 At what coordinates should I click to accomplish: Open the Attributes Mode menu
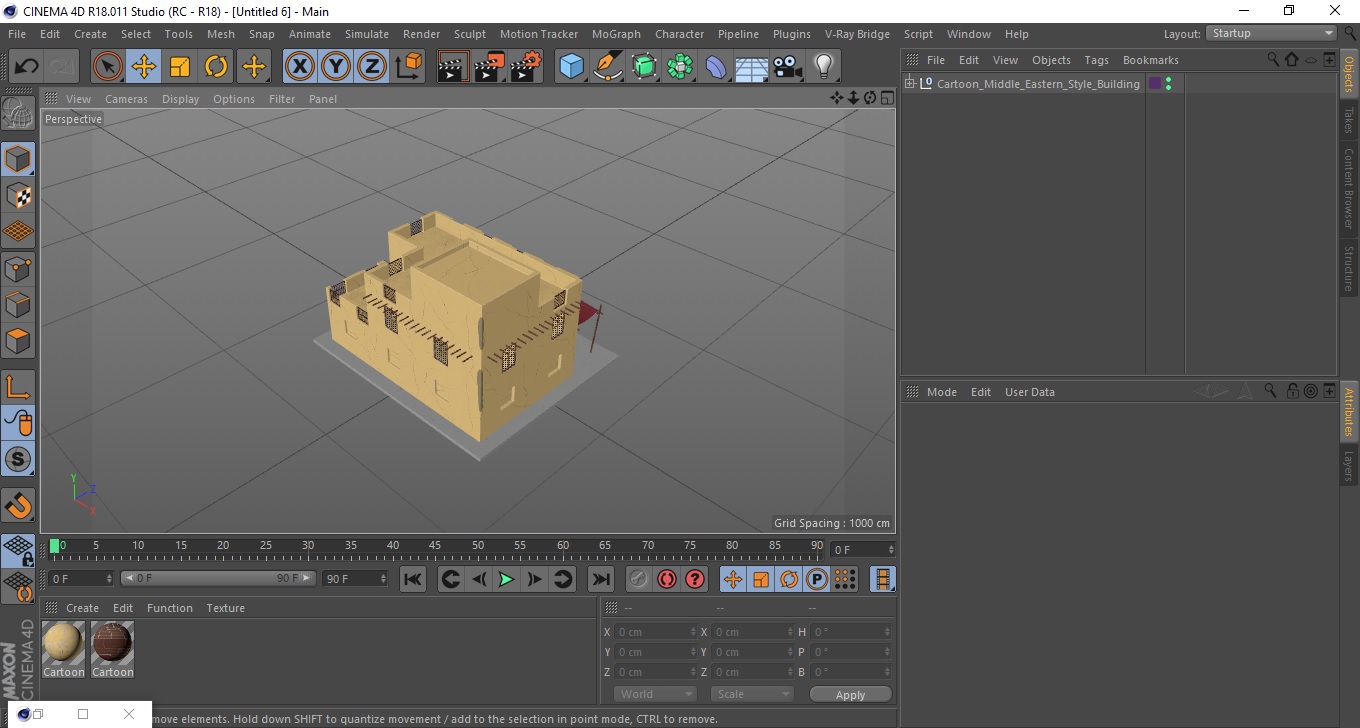(x=941, y=392)
